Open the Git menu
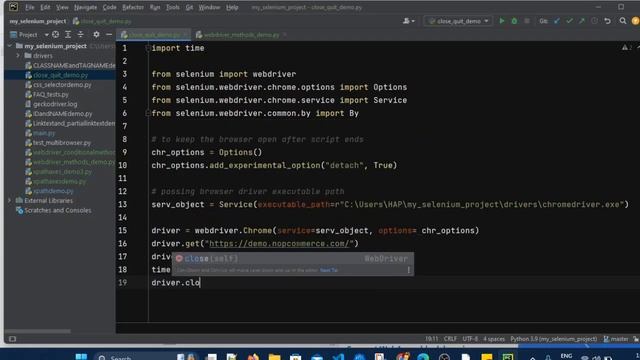640x360 pixels. (189, 7)
